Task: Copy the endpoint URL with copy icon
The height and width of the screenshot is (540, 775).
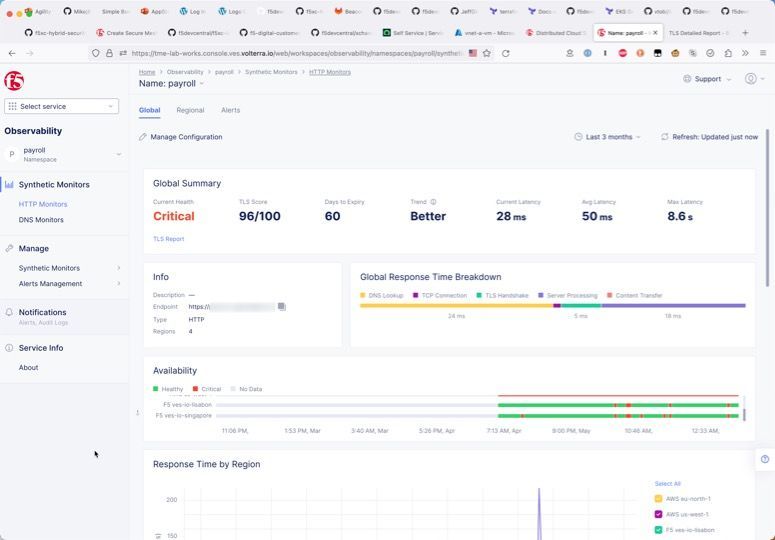Action: (x=282, y=307)
